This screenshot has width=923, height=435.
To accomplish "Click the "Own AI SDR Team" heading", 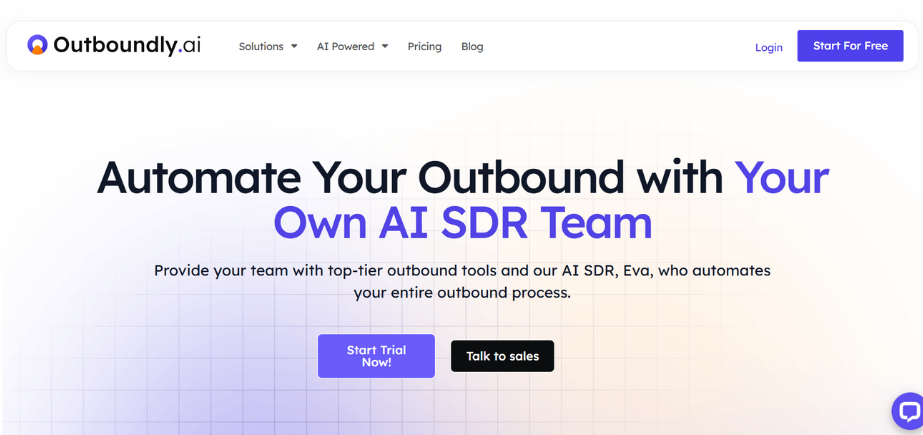I will (463, 224).
